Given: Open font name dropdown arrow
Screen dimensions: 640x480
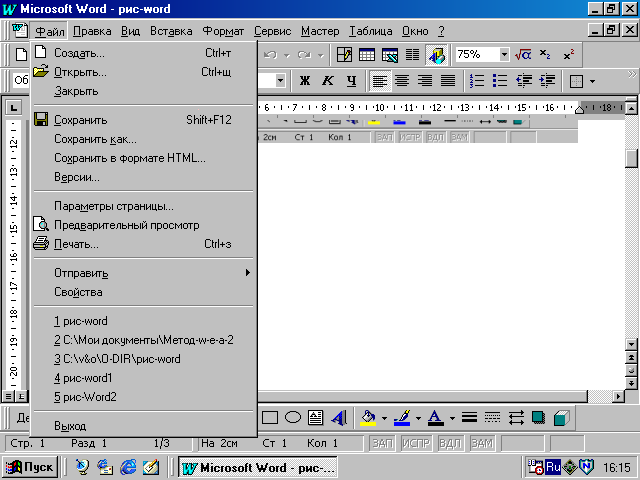Looking at the screenshot, I should 280,80.
